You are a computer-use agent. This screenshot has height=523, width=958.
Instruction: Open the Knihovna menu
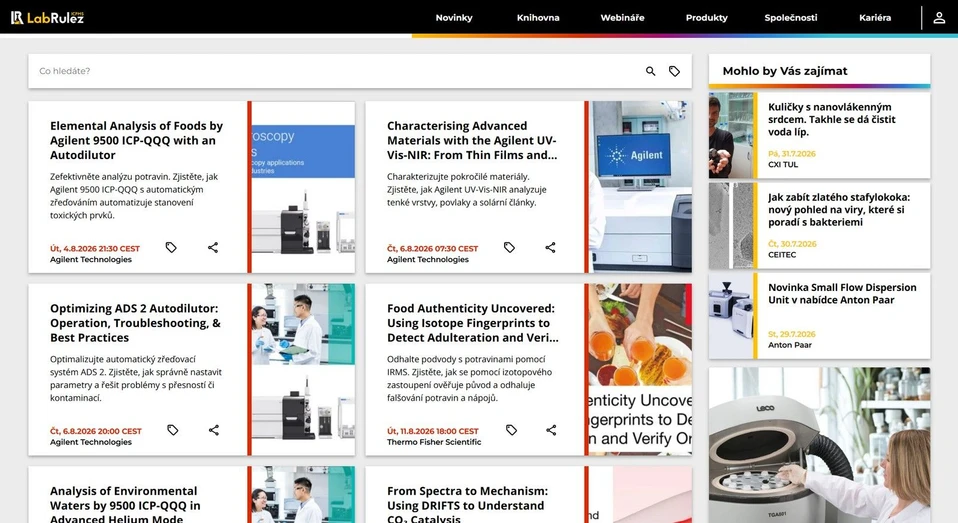click(x=538, y=18)
